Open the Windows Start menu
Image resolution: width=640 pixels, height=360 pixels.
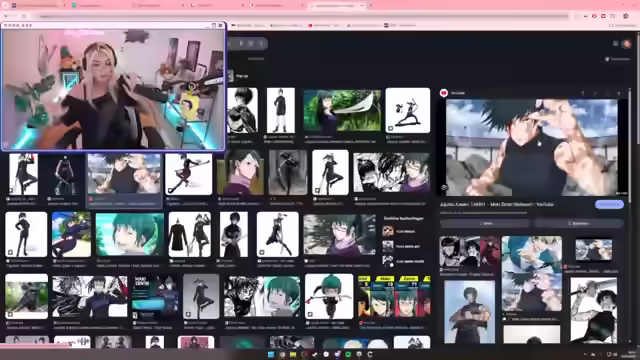[x=271, y=354]
